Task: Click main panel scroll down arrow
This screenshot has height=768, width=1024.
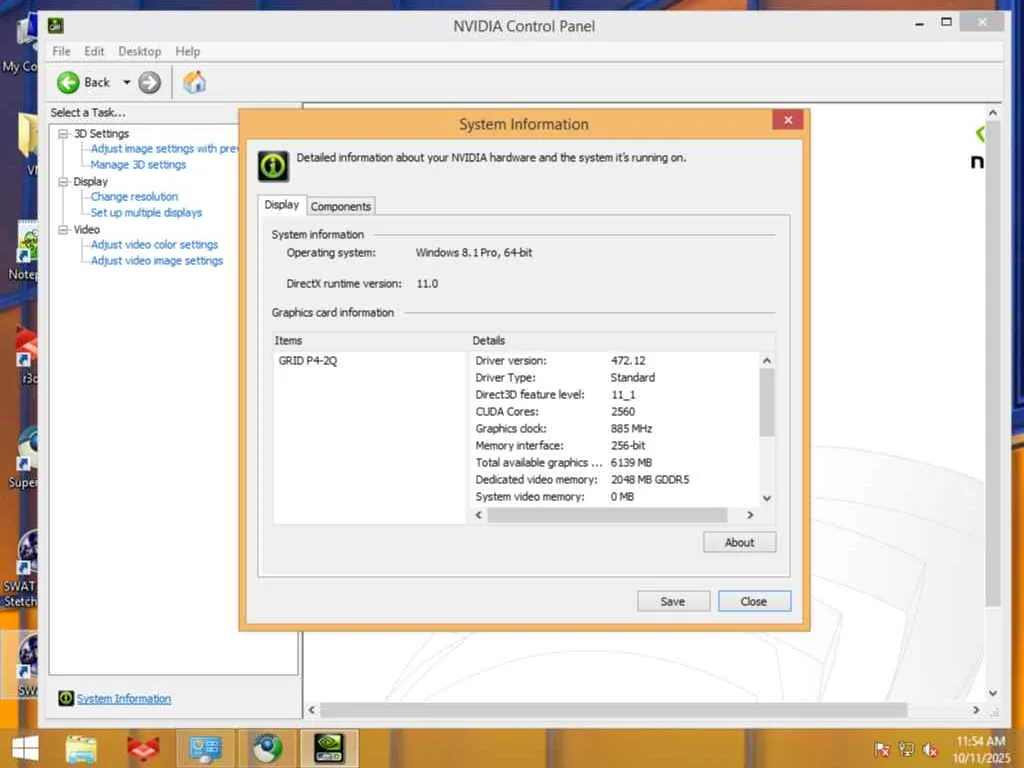Action: point(993,694)
